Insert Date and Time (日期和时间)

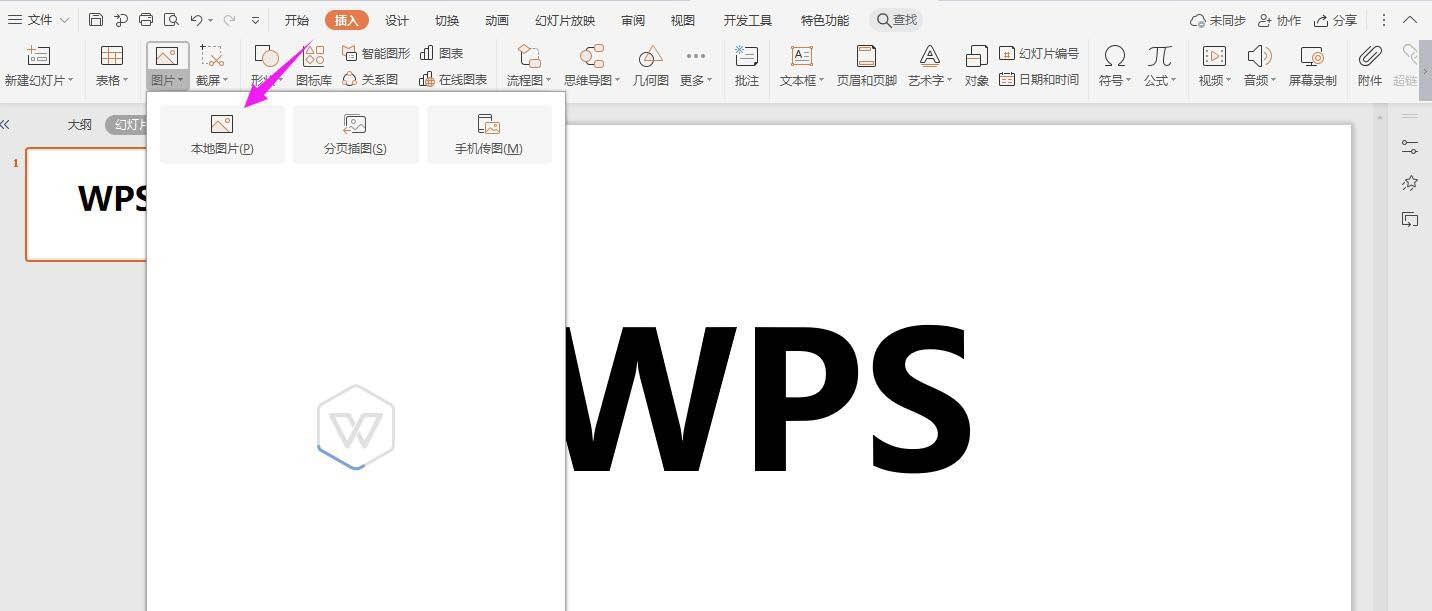point(1039,79)
